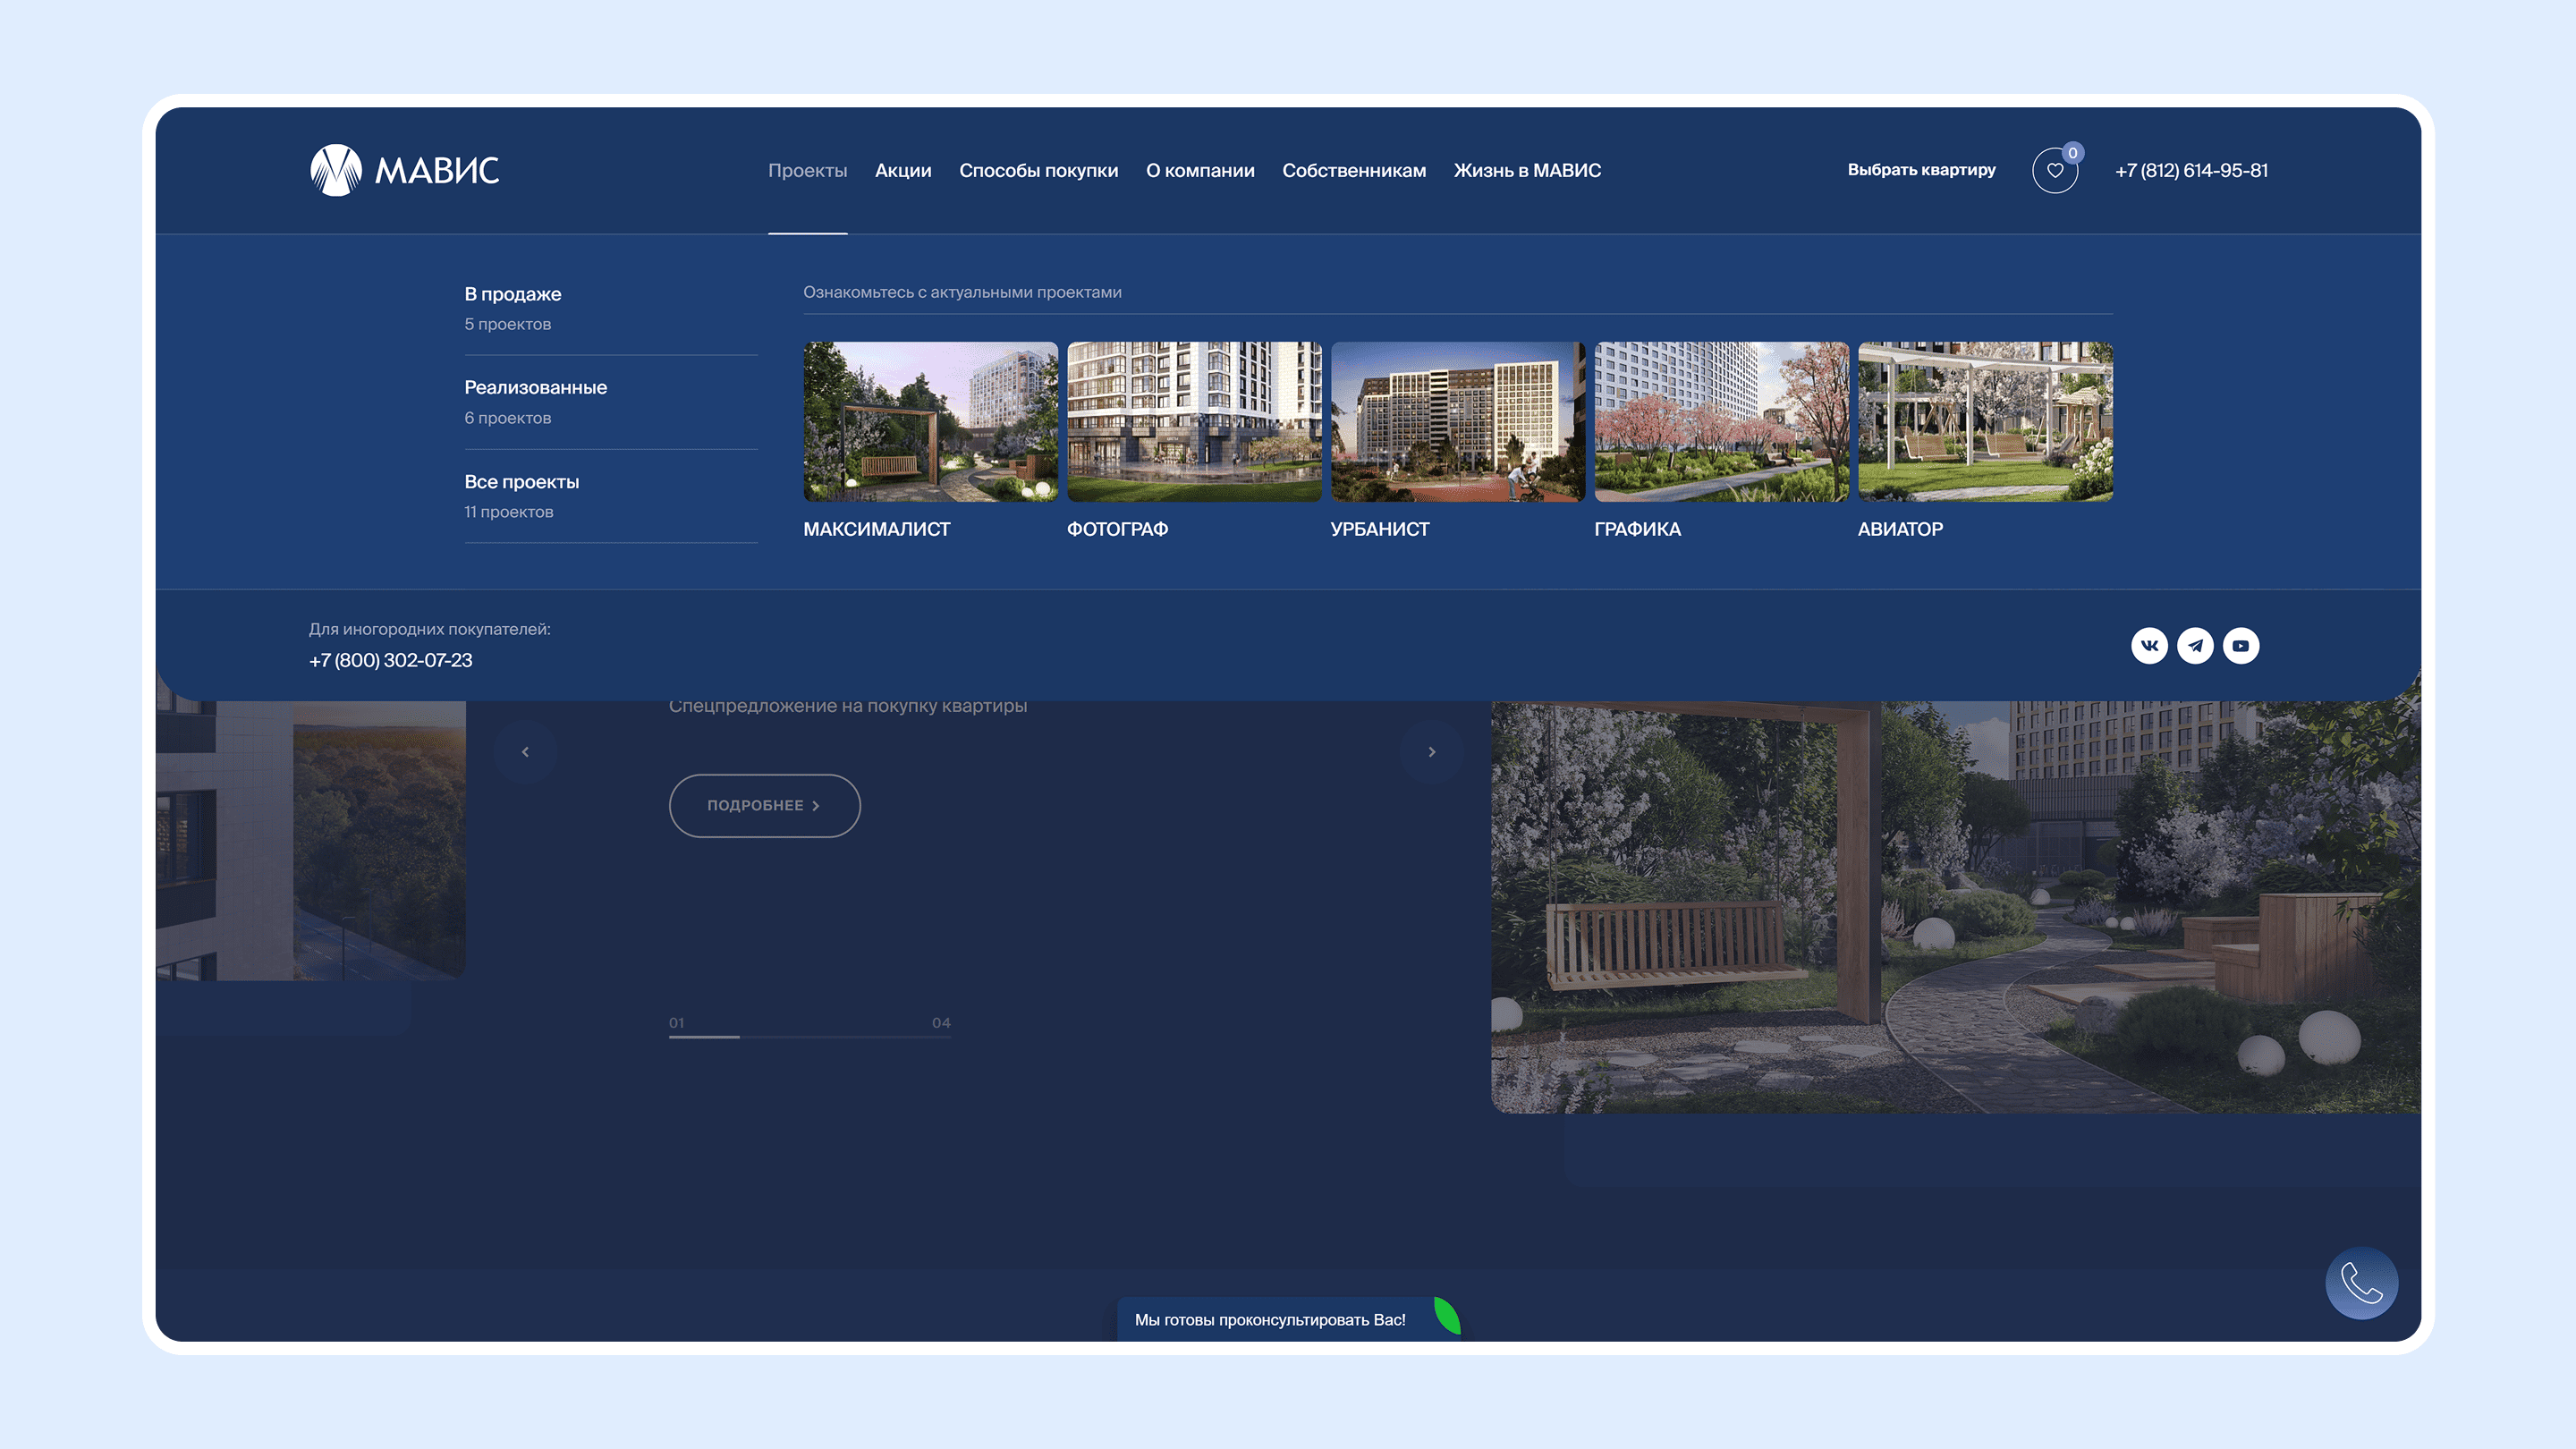Viewport: 2576px width, 1449px height.
Task: Click the МАВИС logo
Action: point(404,170)
